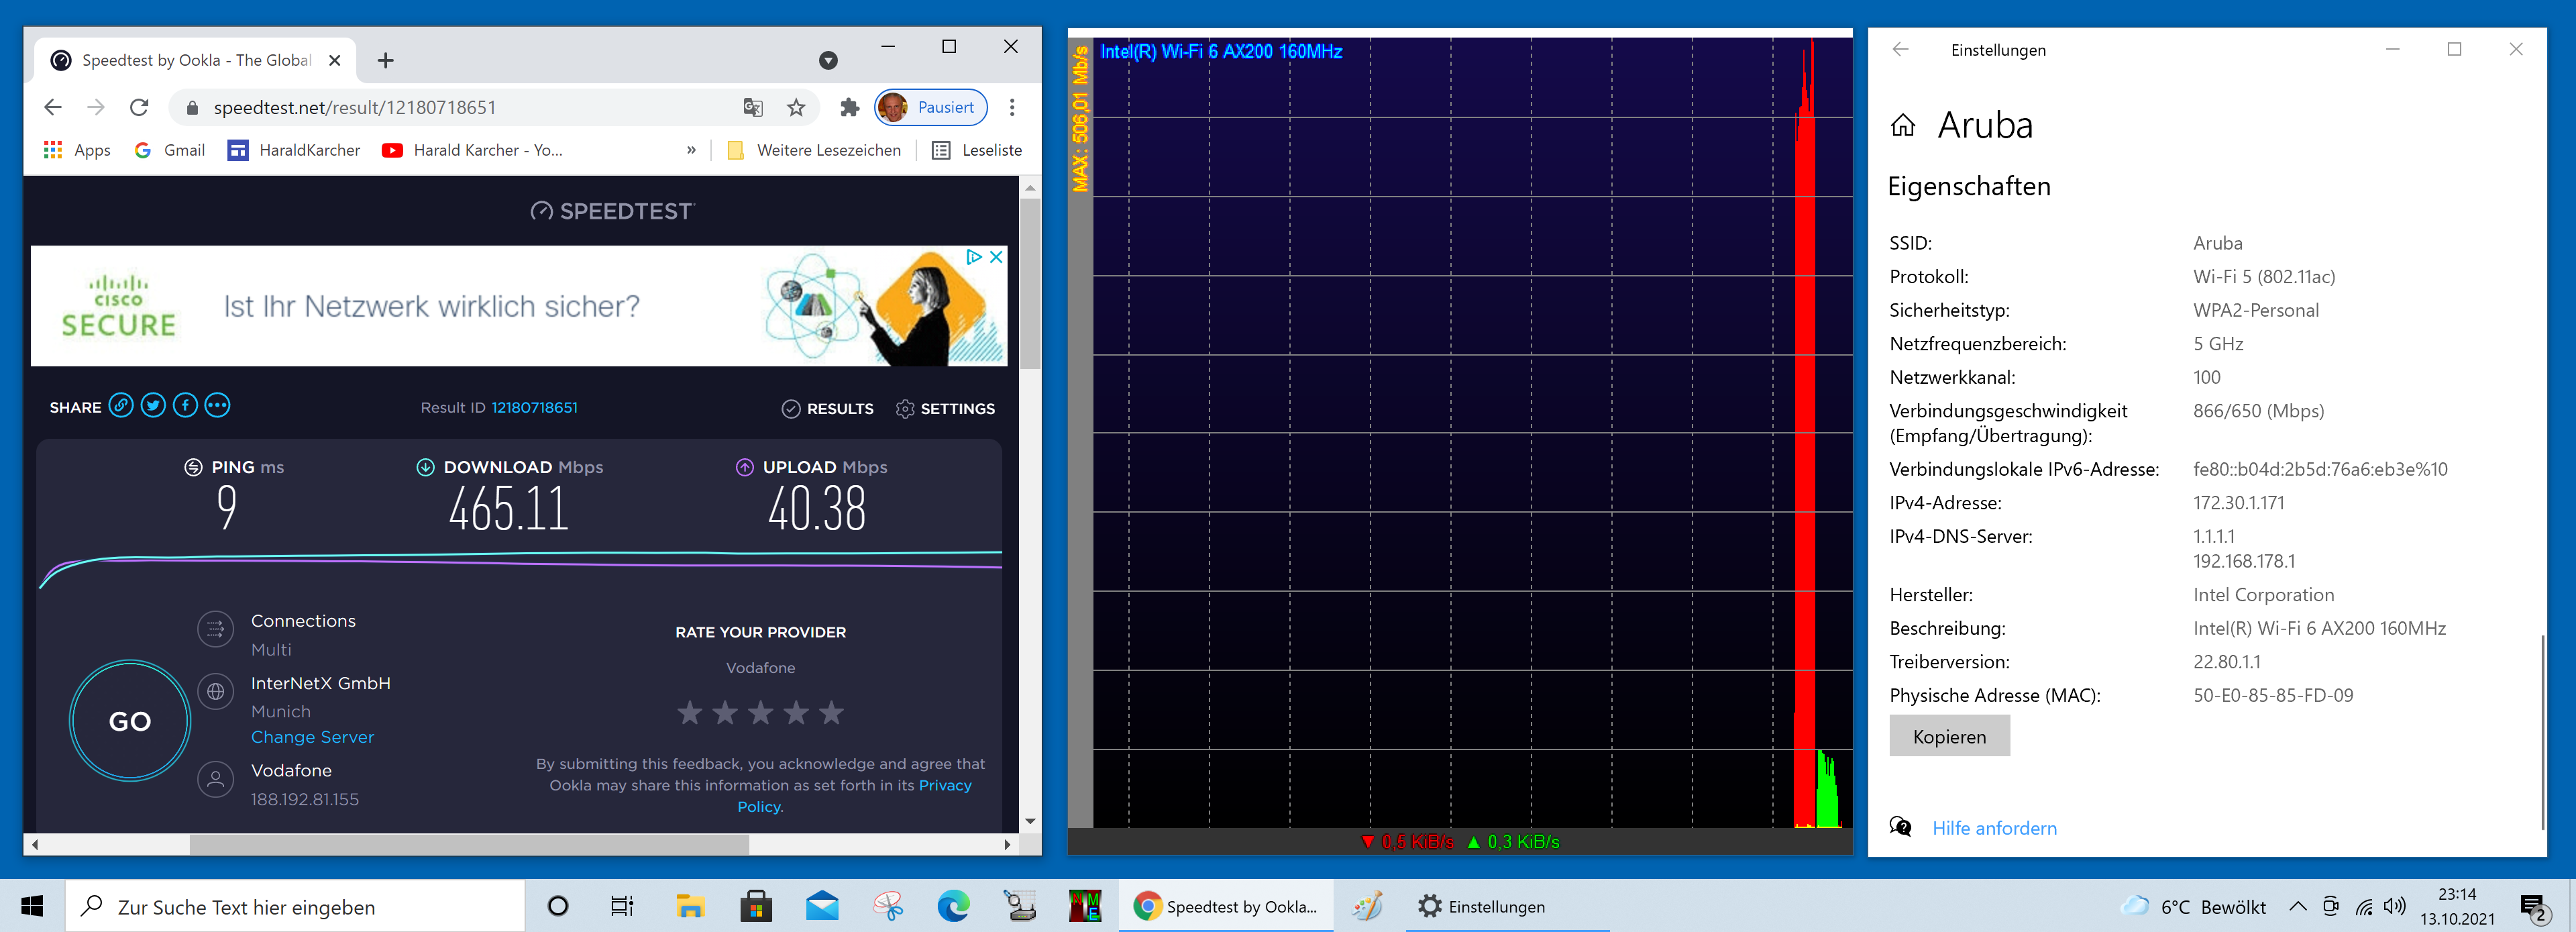This screenshot has height=932, width=2576.
Task: Go to Settings home icon
Action: (1902, 126)
